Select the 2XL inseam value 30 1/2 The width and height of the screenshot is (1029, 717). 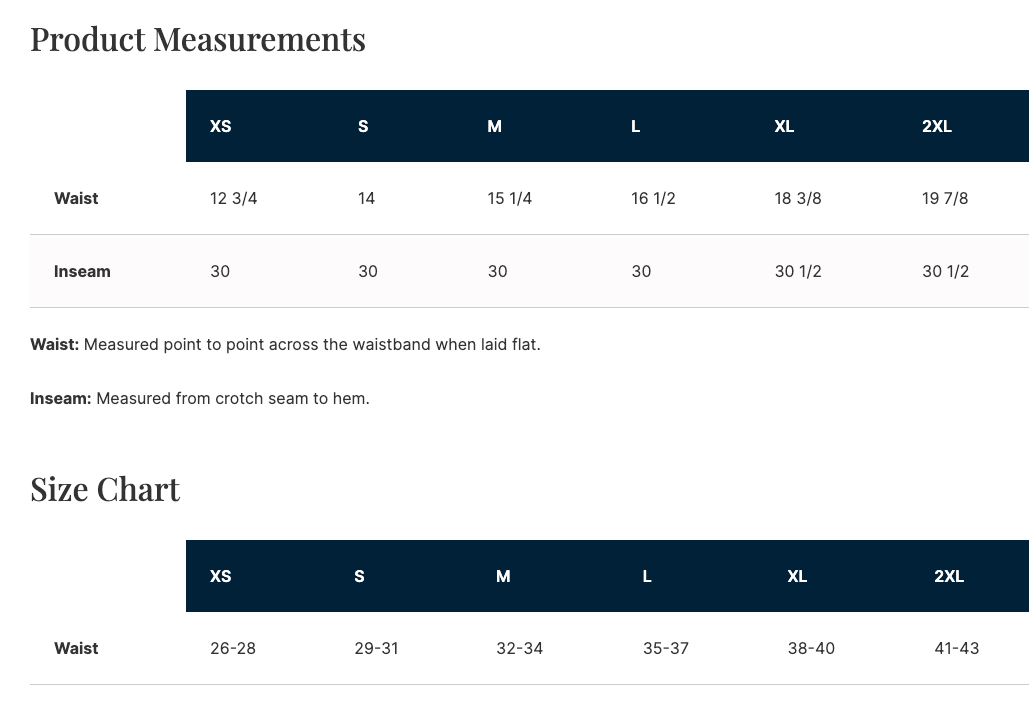pyautogui.click(x=945, y=271)
